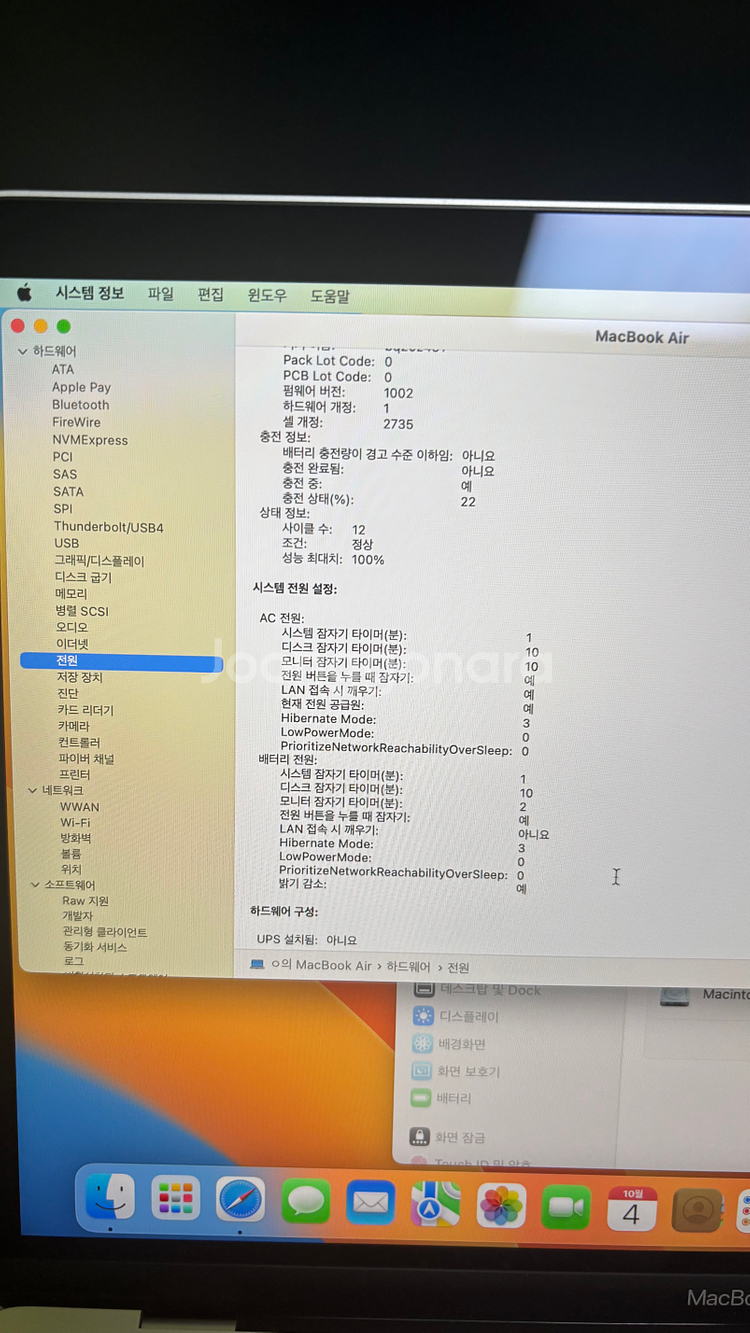
Task: Open the 파일 menu
Action: pos(160,294)
